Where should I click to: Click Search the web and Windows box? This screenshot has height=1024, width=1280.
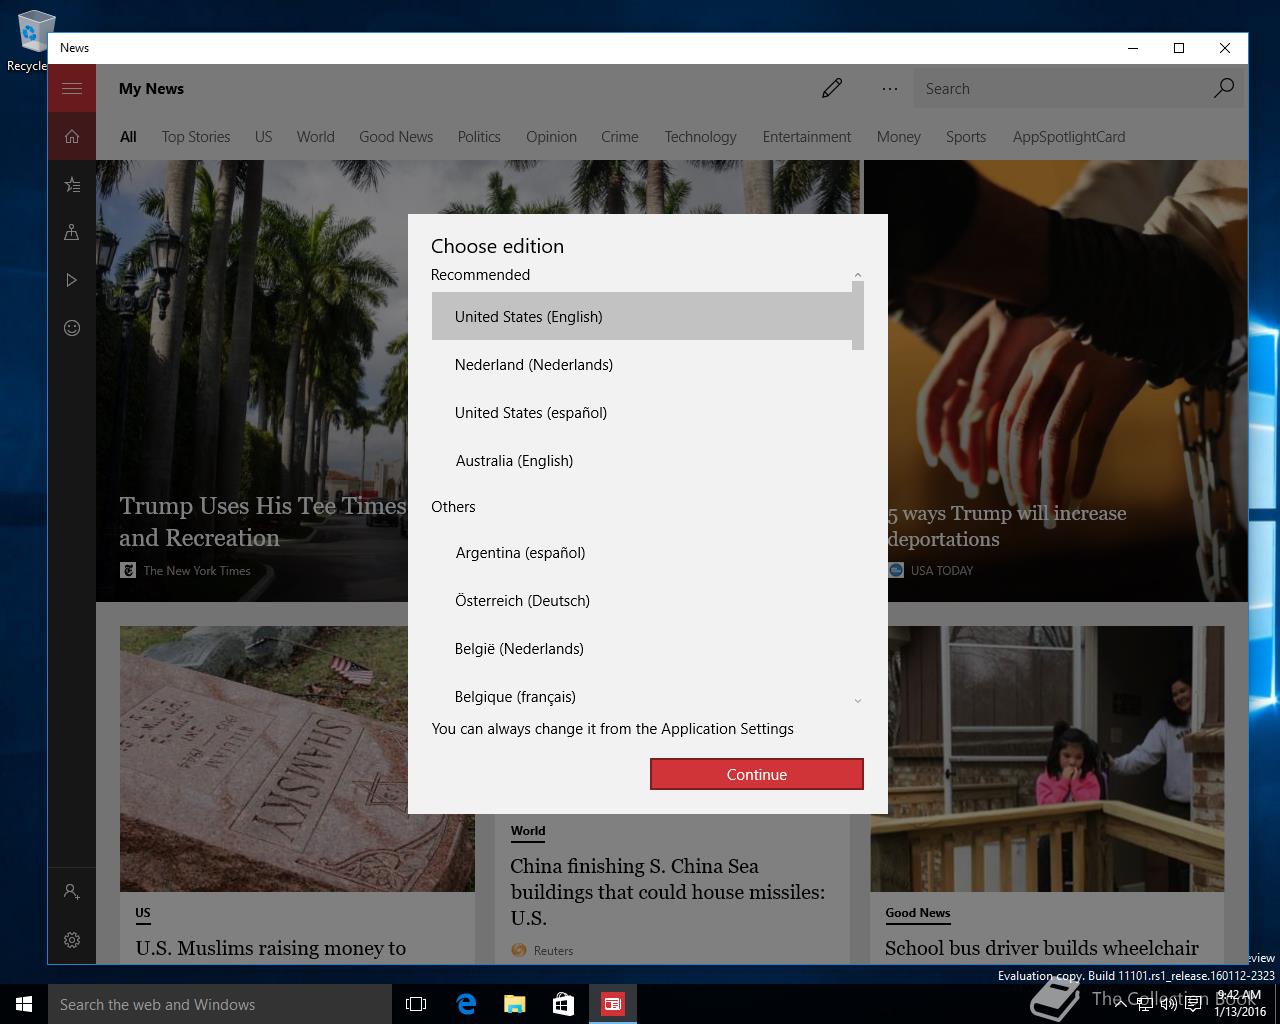(x=220, y=1004)
